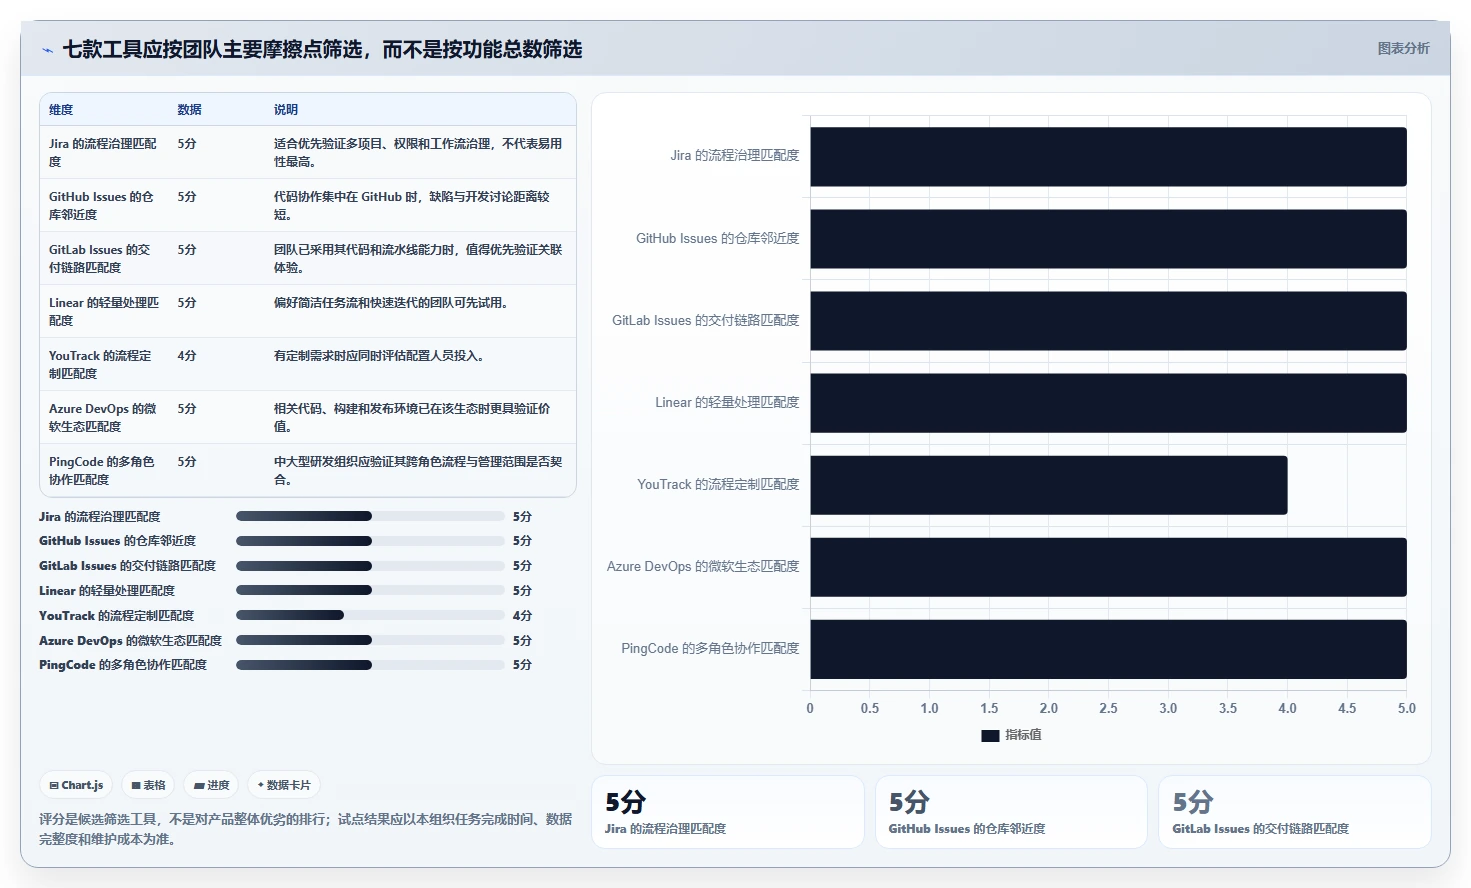Select the Azure DevOps 的微软生态匹配度 table cell
The width and height of the screenshot is (1471, 888).
[103, 418]
